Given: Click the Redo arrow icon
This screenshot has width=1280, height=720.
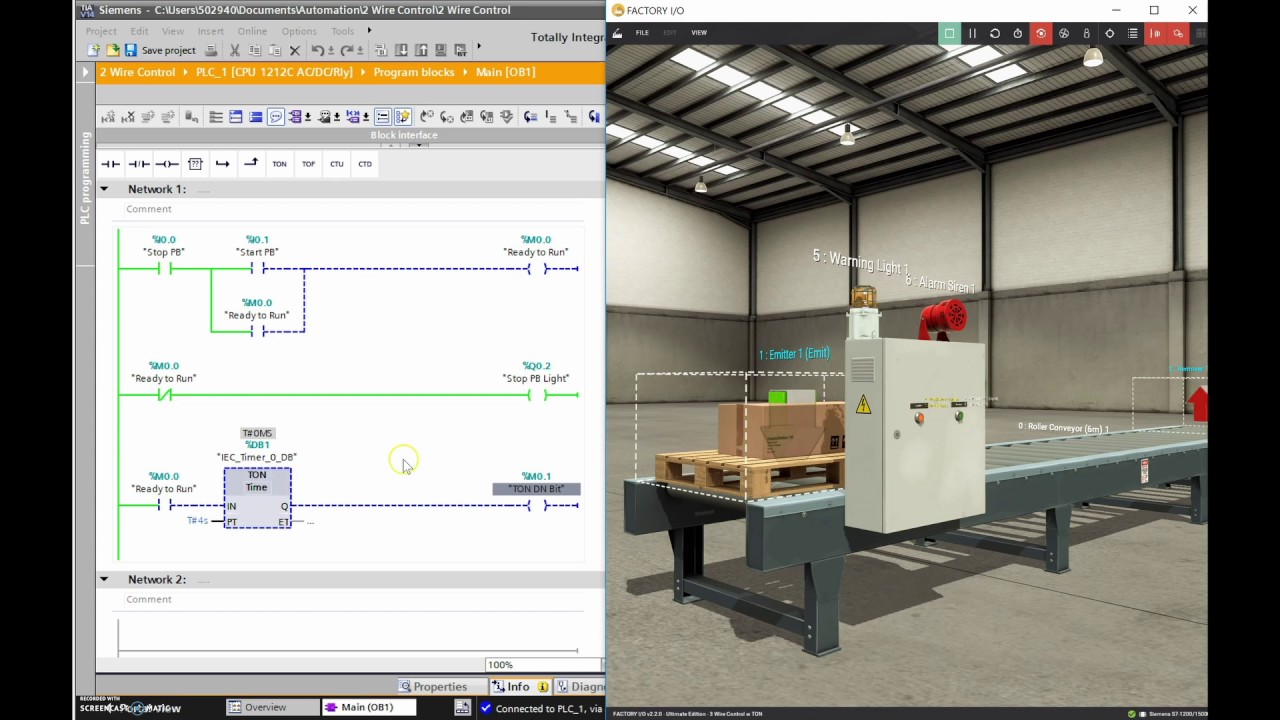Looking at the screenshot, I should [347, 50].
